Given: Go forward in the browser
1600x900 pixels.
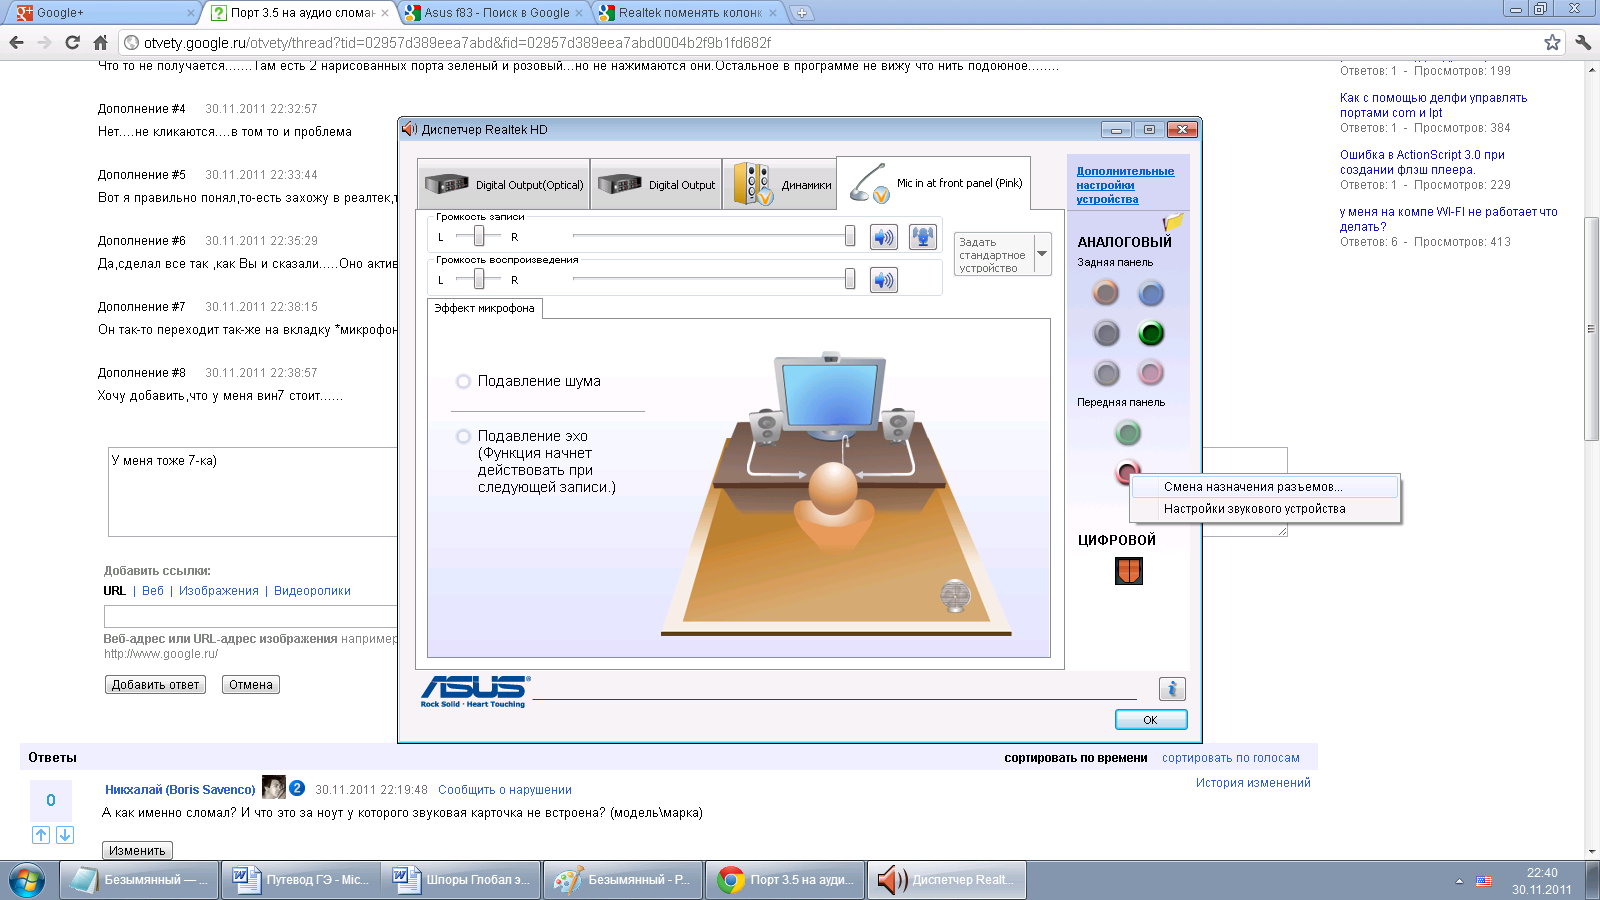Looking at the screenshot, I should click(44, 42).
